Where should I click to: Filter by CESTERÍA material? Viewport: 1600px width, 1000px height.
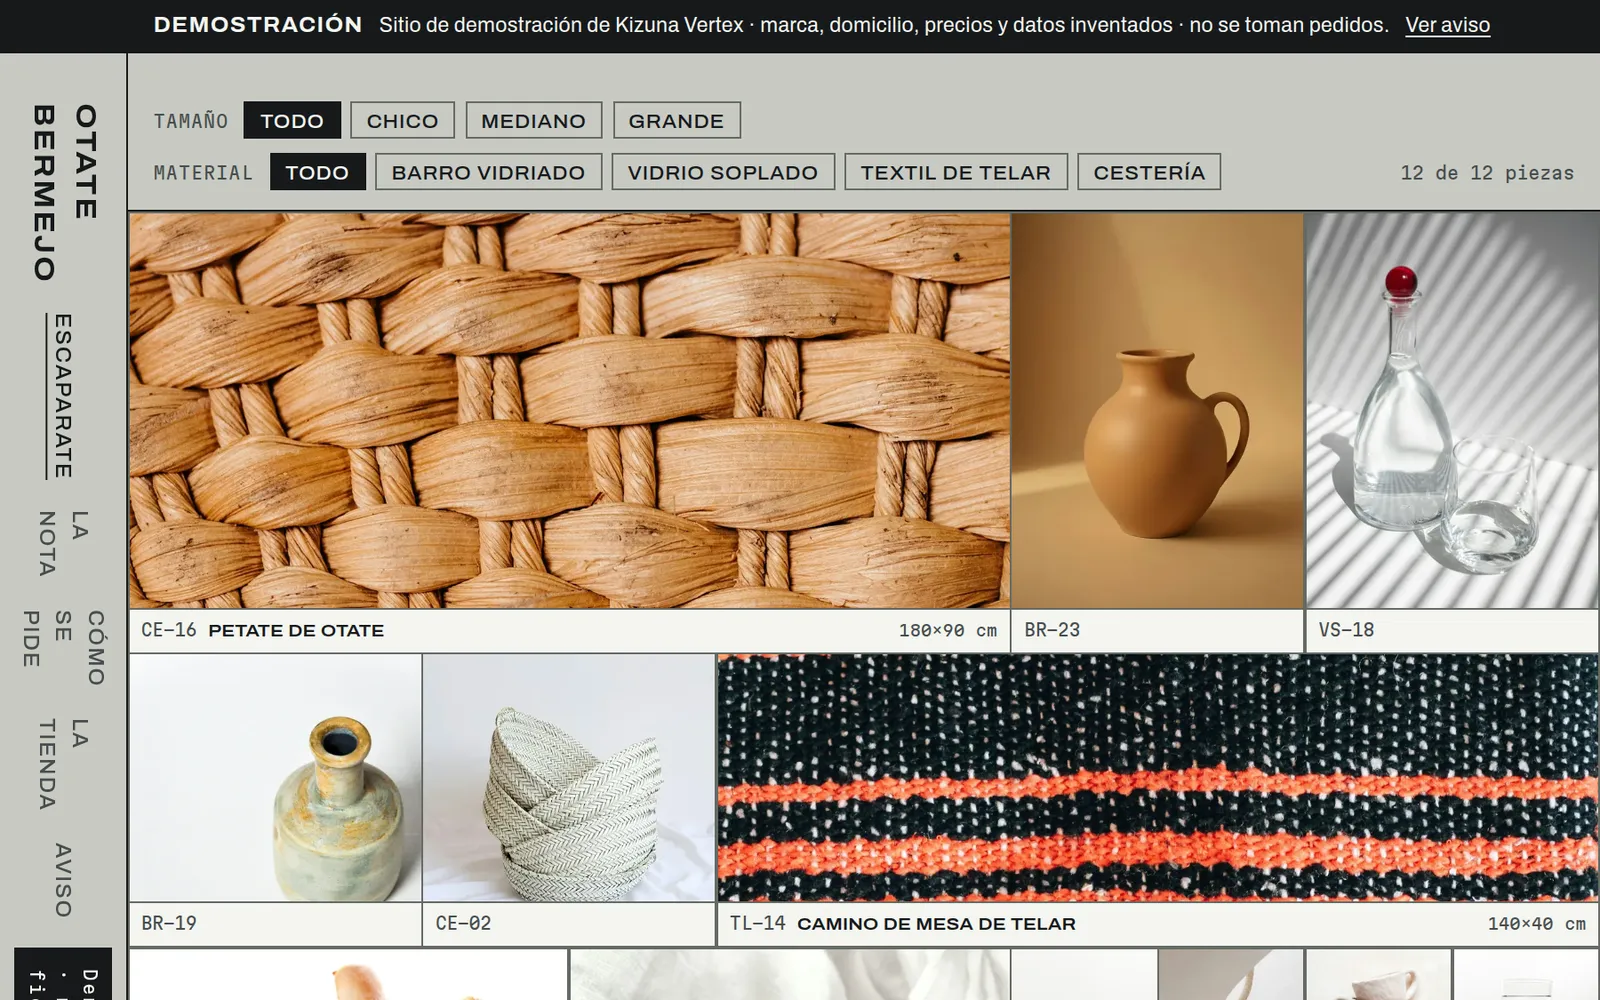[1149, 172]
